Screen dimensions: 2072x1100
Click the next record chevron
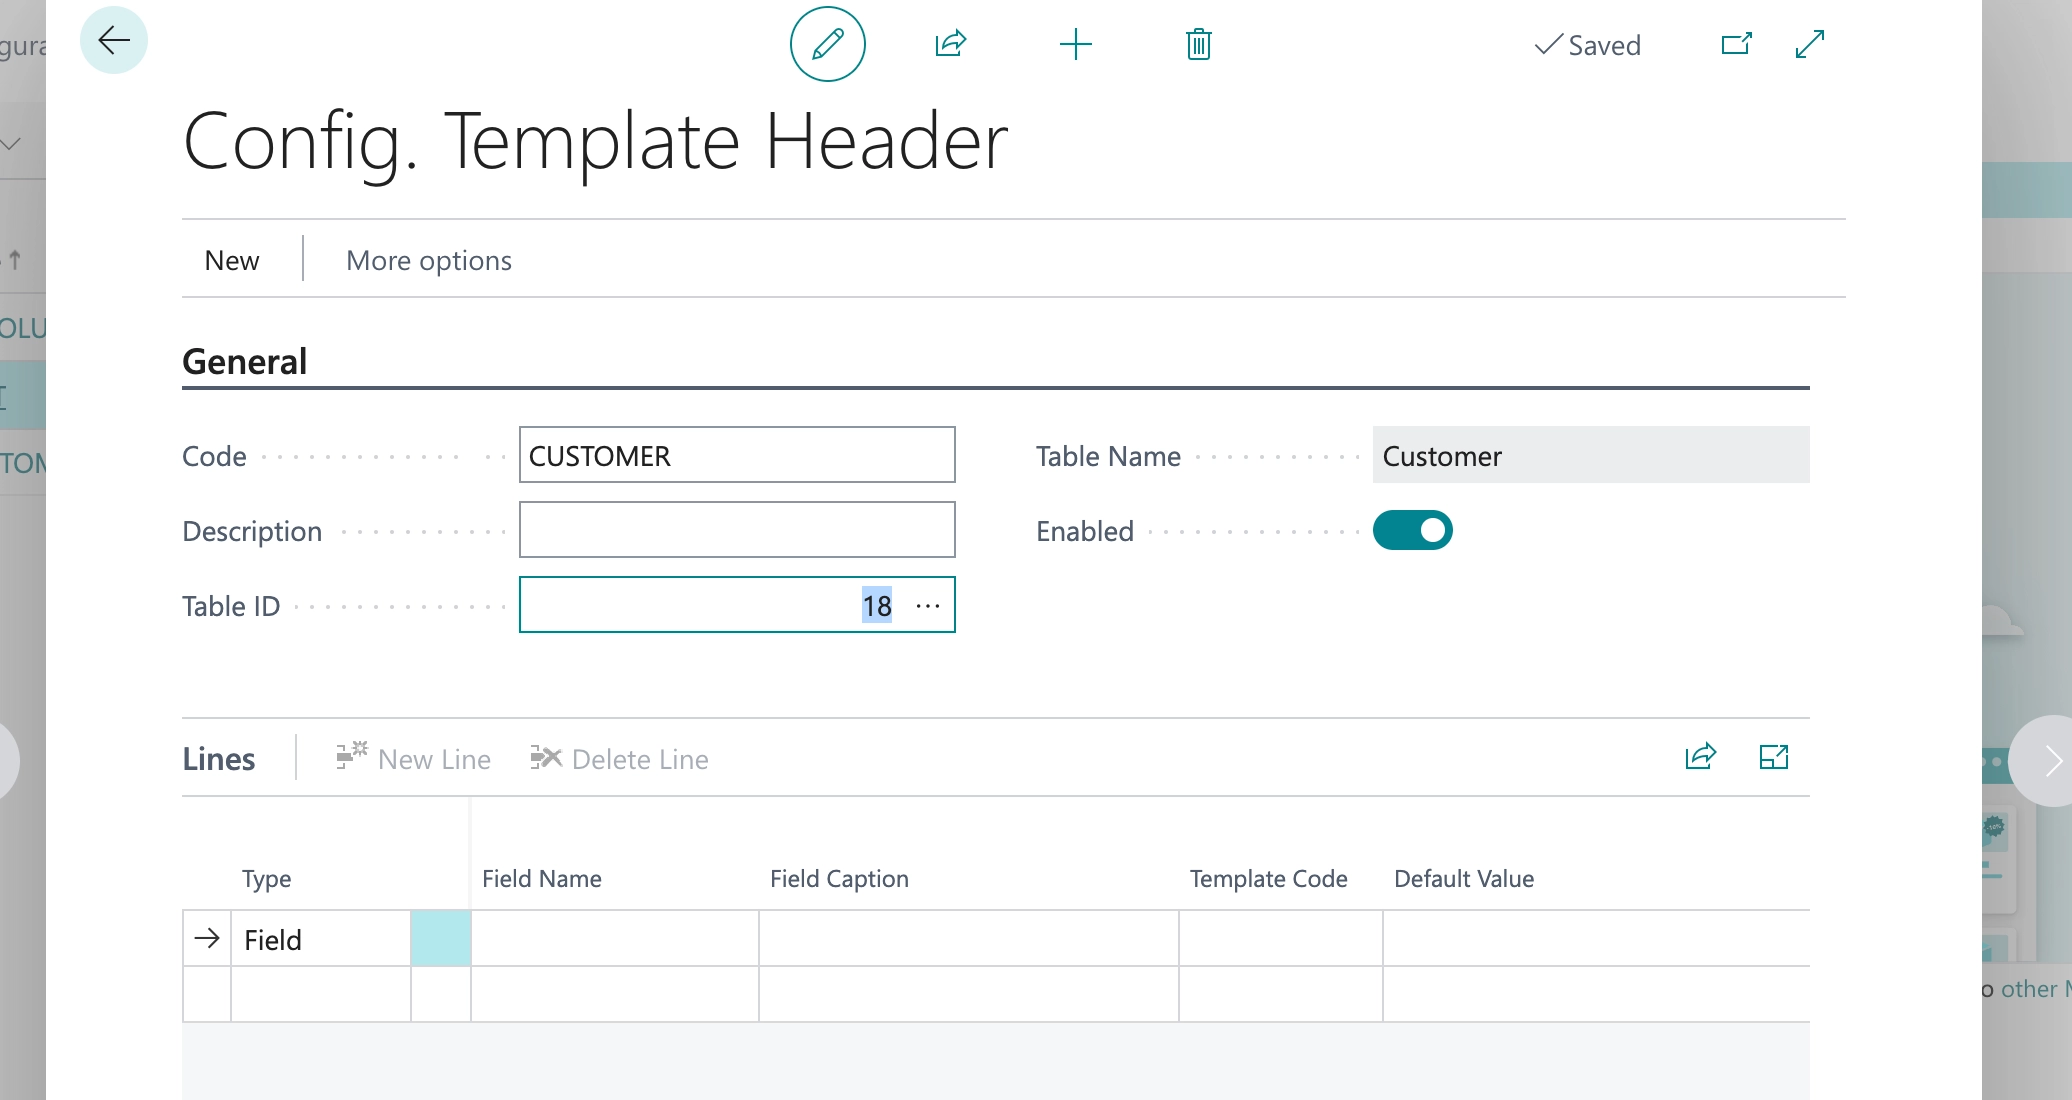point(2050,761)
